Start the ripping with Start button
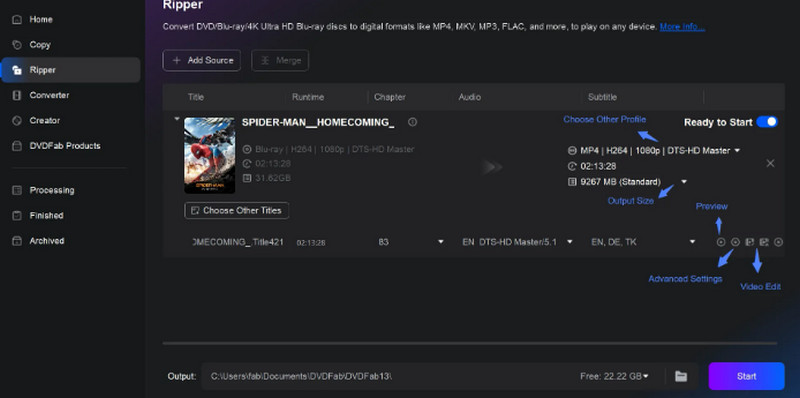The height and width of the screenshot is (398, 800). tap(746, 376)
